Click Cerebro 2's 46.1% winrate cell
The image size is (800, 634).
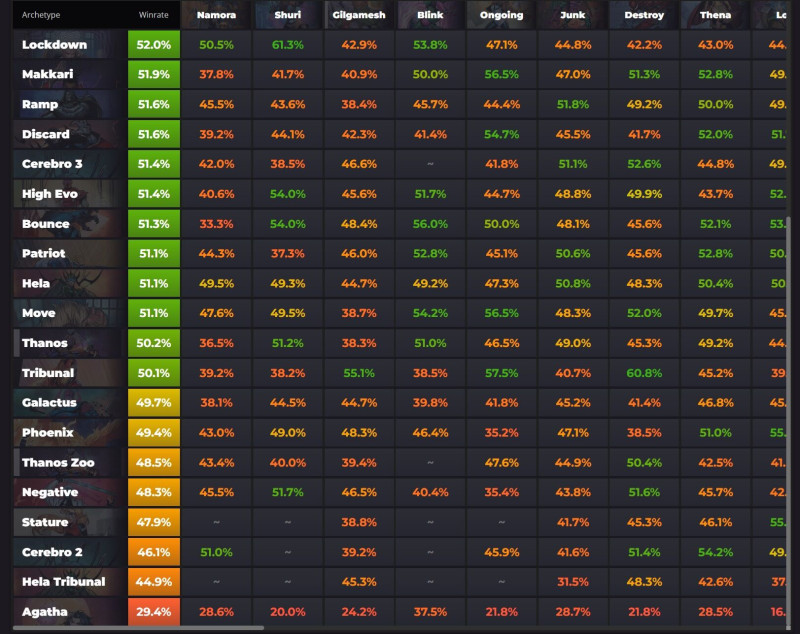click(154, 552)
